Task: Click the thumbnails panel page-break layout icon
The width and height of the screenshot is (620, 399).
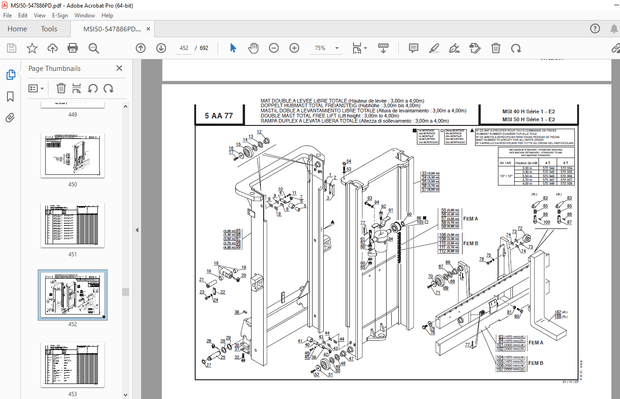Action: coord(77,88)
